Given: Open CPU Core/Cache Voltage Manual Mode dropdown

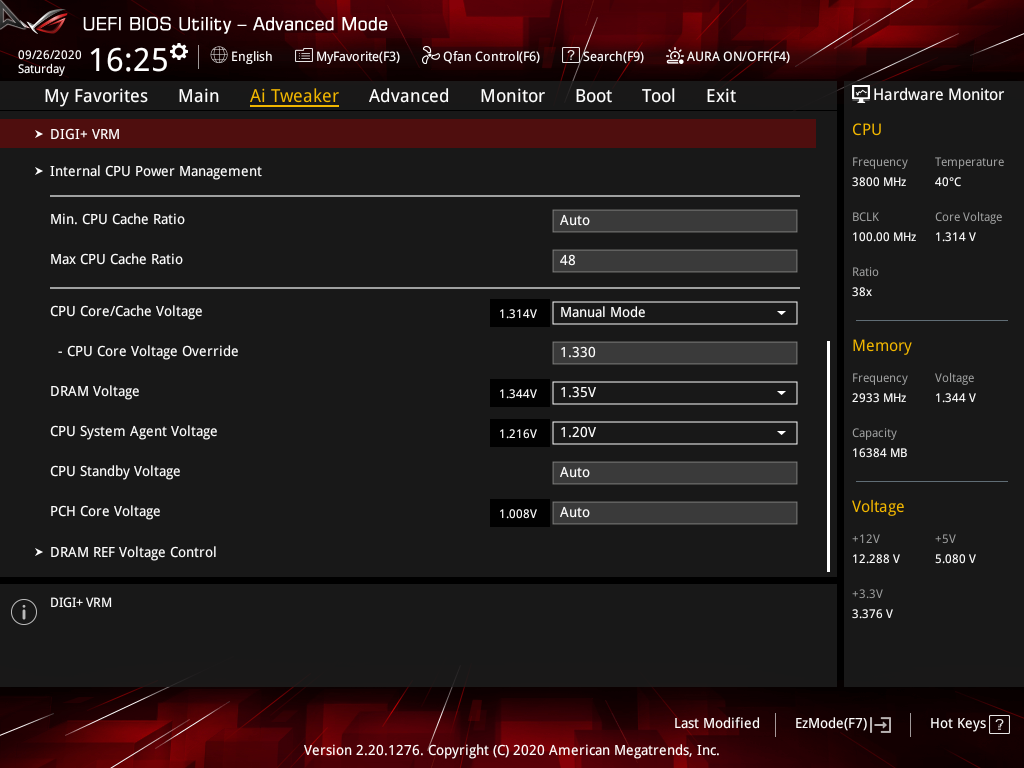Looking at the screenshot, I should tap(675, 313).
